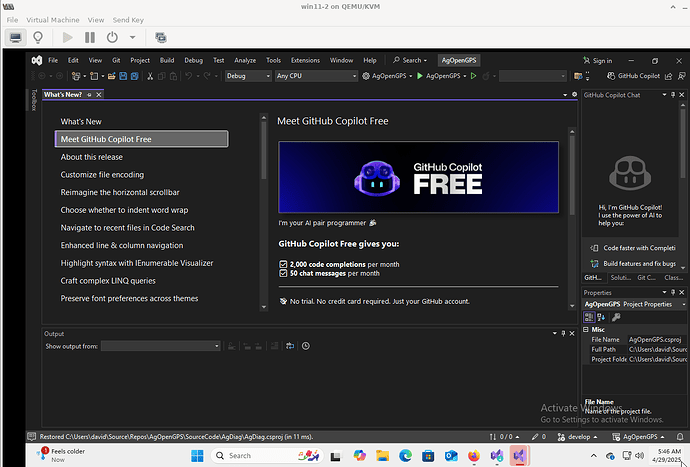The width and height of the screenshot is (690, 467).
Task: Click the Find in Files toolbar icon
Action: (x=579, y=76)
